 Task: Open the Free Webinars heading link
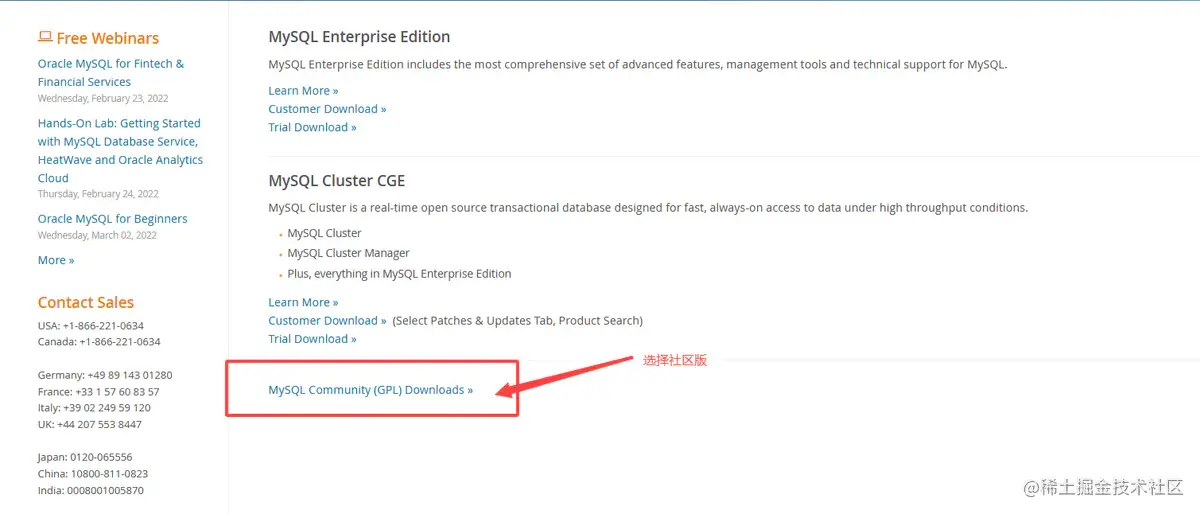pyautogui.click(x=107, y=38)
